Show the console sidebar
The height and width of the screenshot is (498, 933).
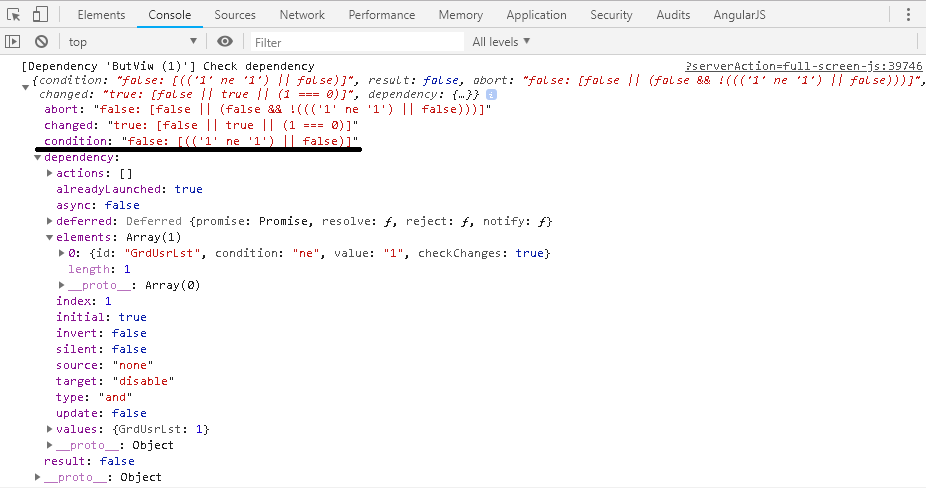(x=13, y=42)
